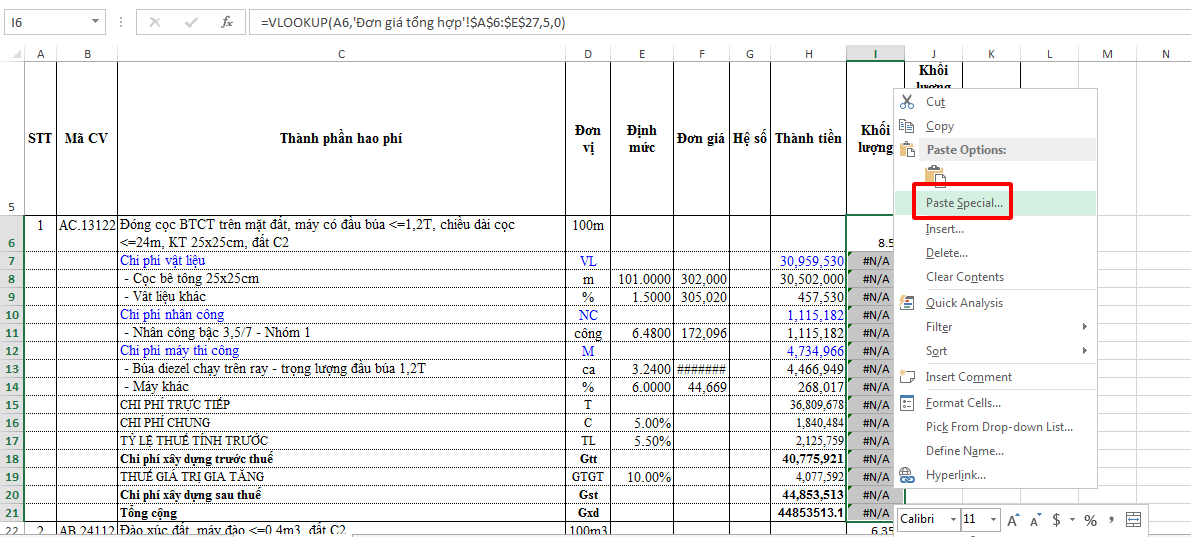Click value '44853513.1'
This screenshot has height=537, width=1191.
(809, 513)
